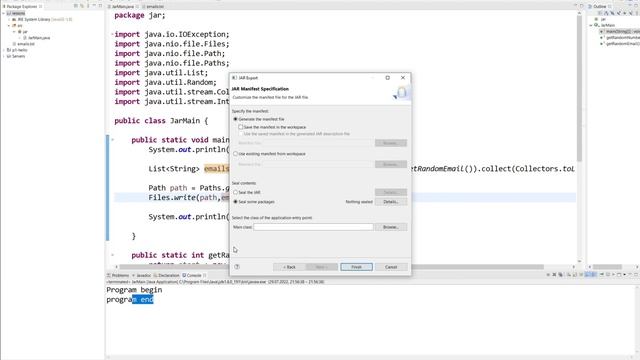Expand the p1-hello project
Image resolution: width=640 pixels, height=360 pixels.
[x=4, y=50]
